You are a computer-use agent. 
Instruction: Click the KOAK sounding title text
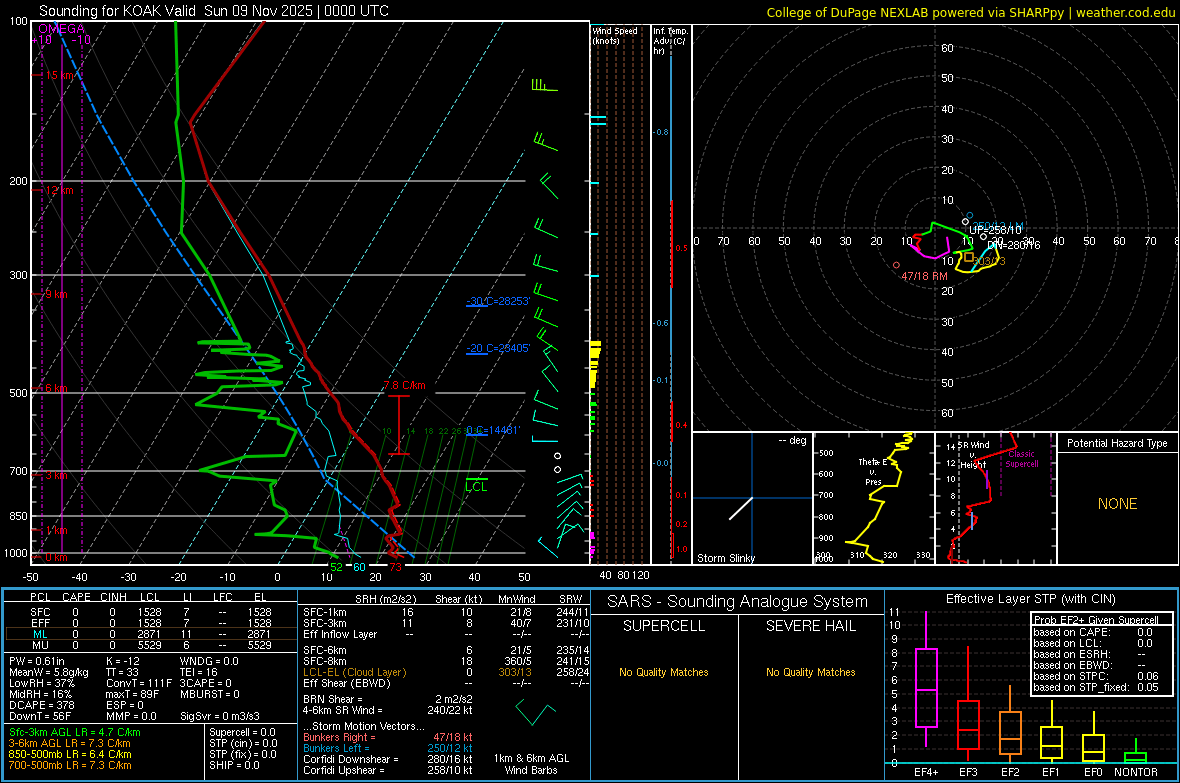click(x=214, y=11)
